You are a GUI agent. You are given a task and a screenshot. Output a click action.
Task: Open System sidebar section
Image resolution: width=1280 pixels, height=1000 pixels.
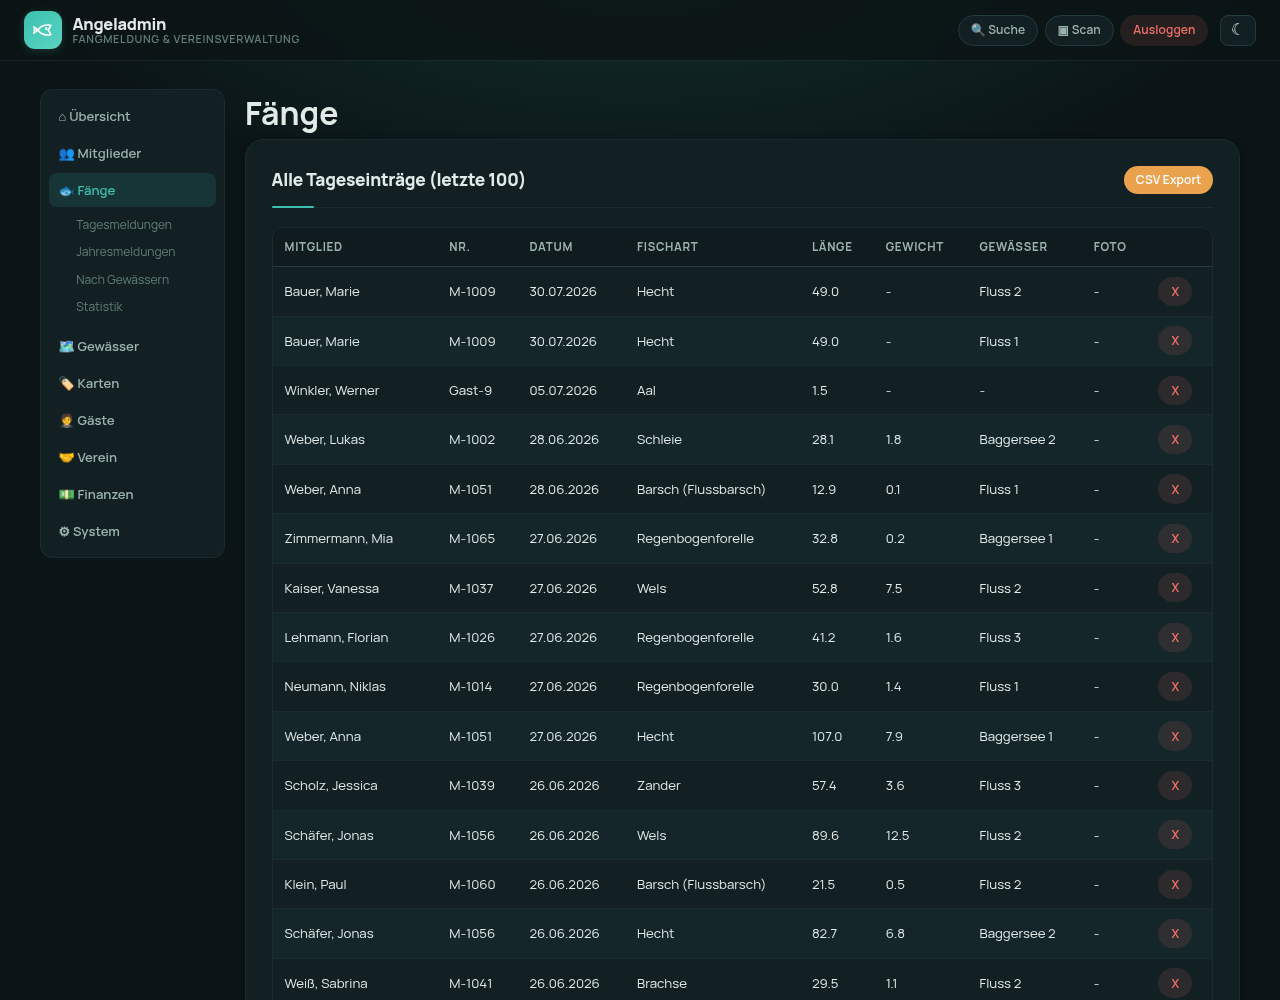point(132,531)
